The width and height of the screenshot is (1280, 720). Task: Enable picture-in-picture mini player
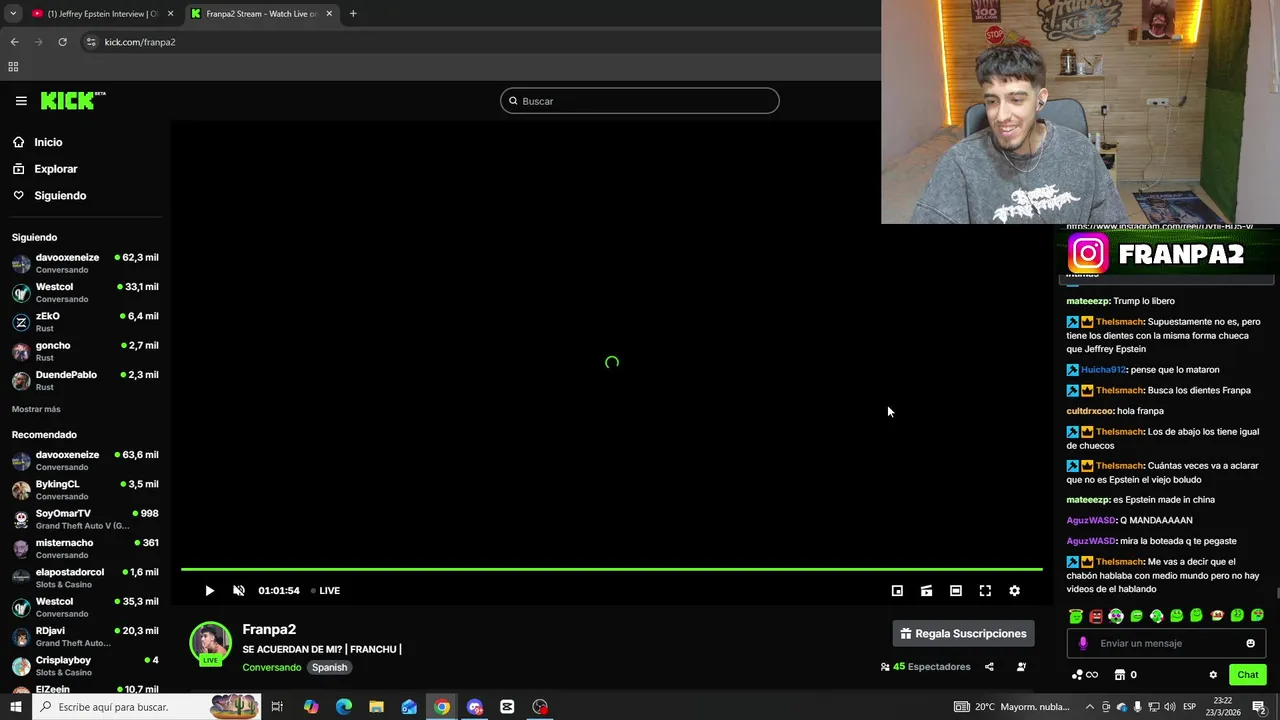pos(897,591)
